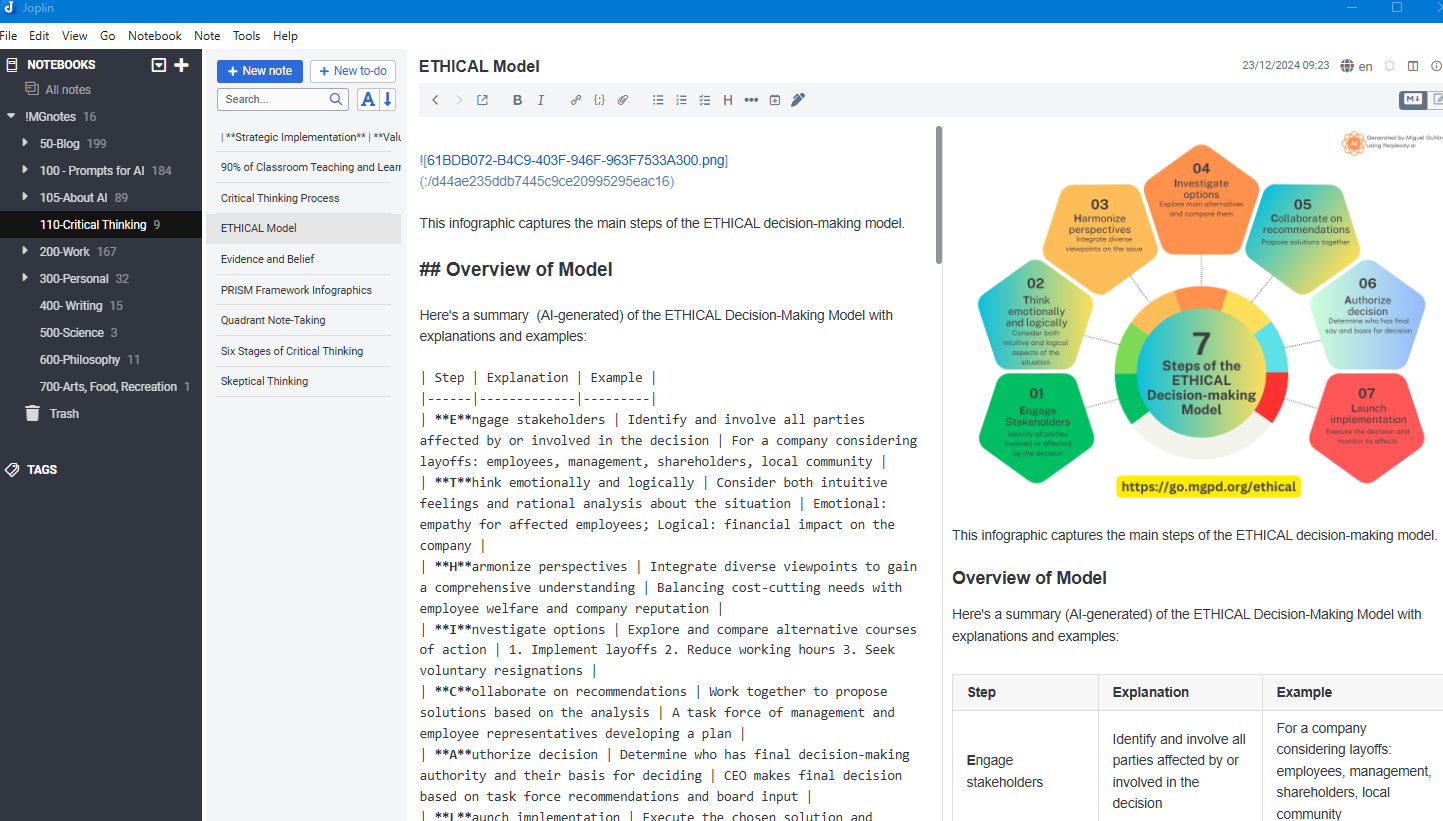Insert a code block with braces icon

(x=599, y=100)
